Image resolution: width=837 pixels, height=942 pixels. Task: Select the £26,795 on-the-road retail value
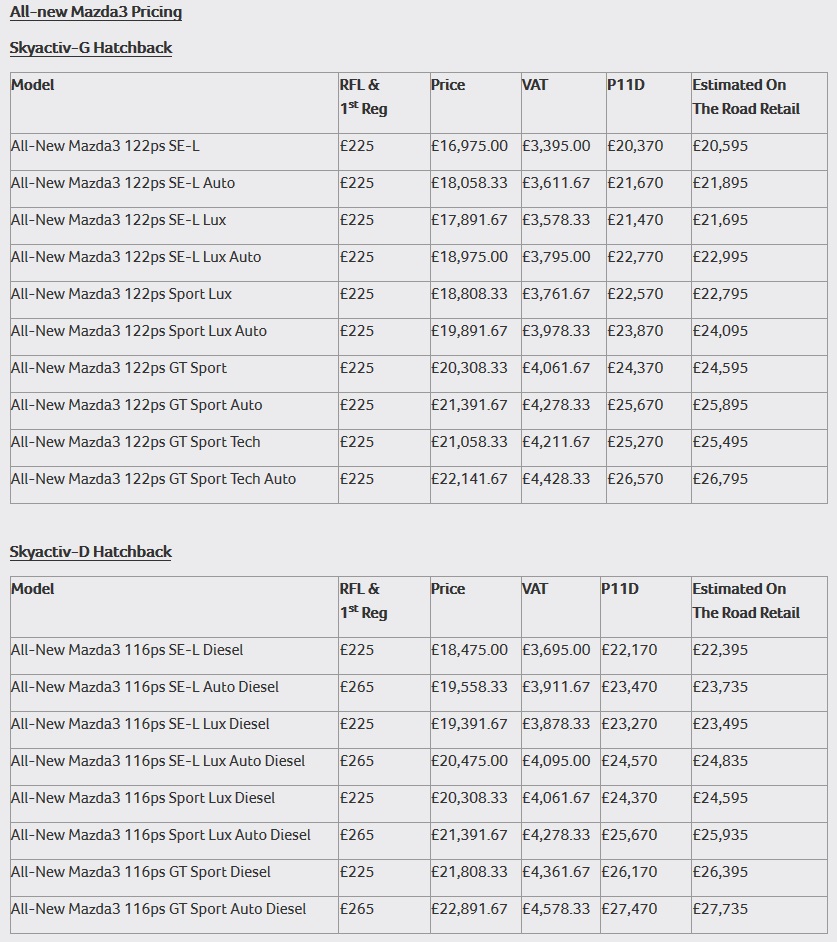tap(720, 479)
